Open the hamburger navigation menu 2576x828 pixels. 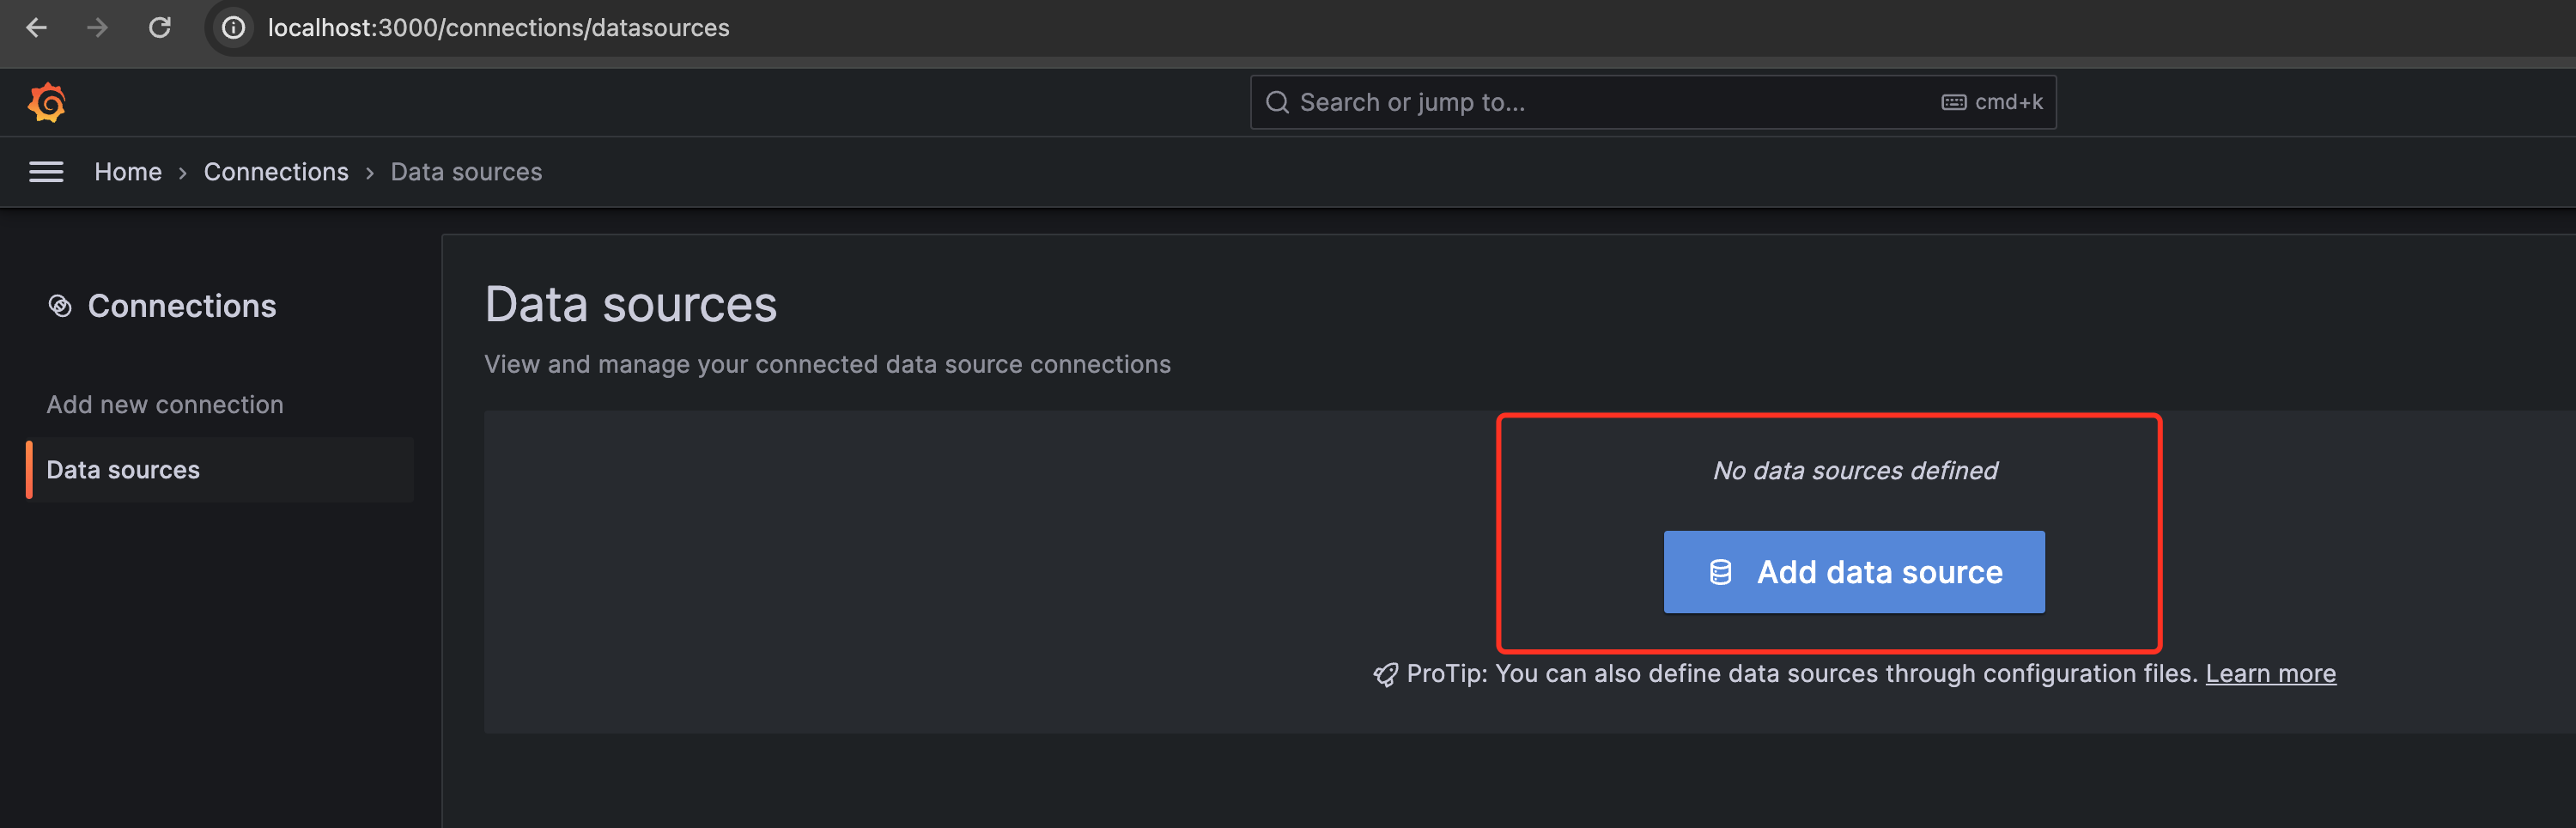pyautogui.click(x=46, y=172)
